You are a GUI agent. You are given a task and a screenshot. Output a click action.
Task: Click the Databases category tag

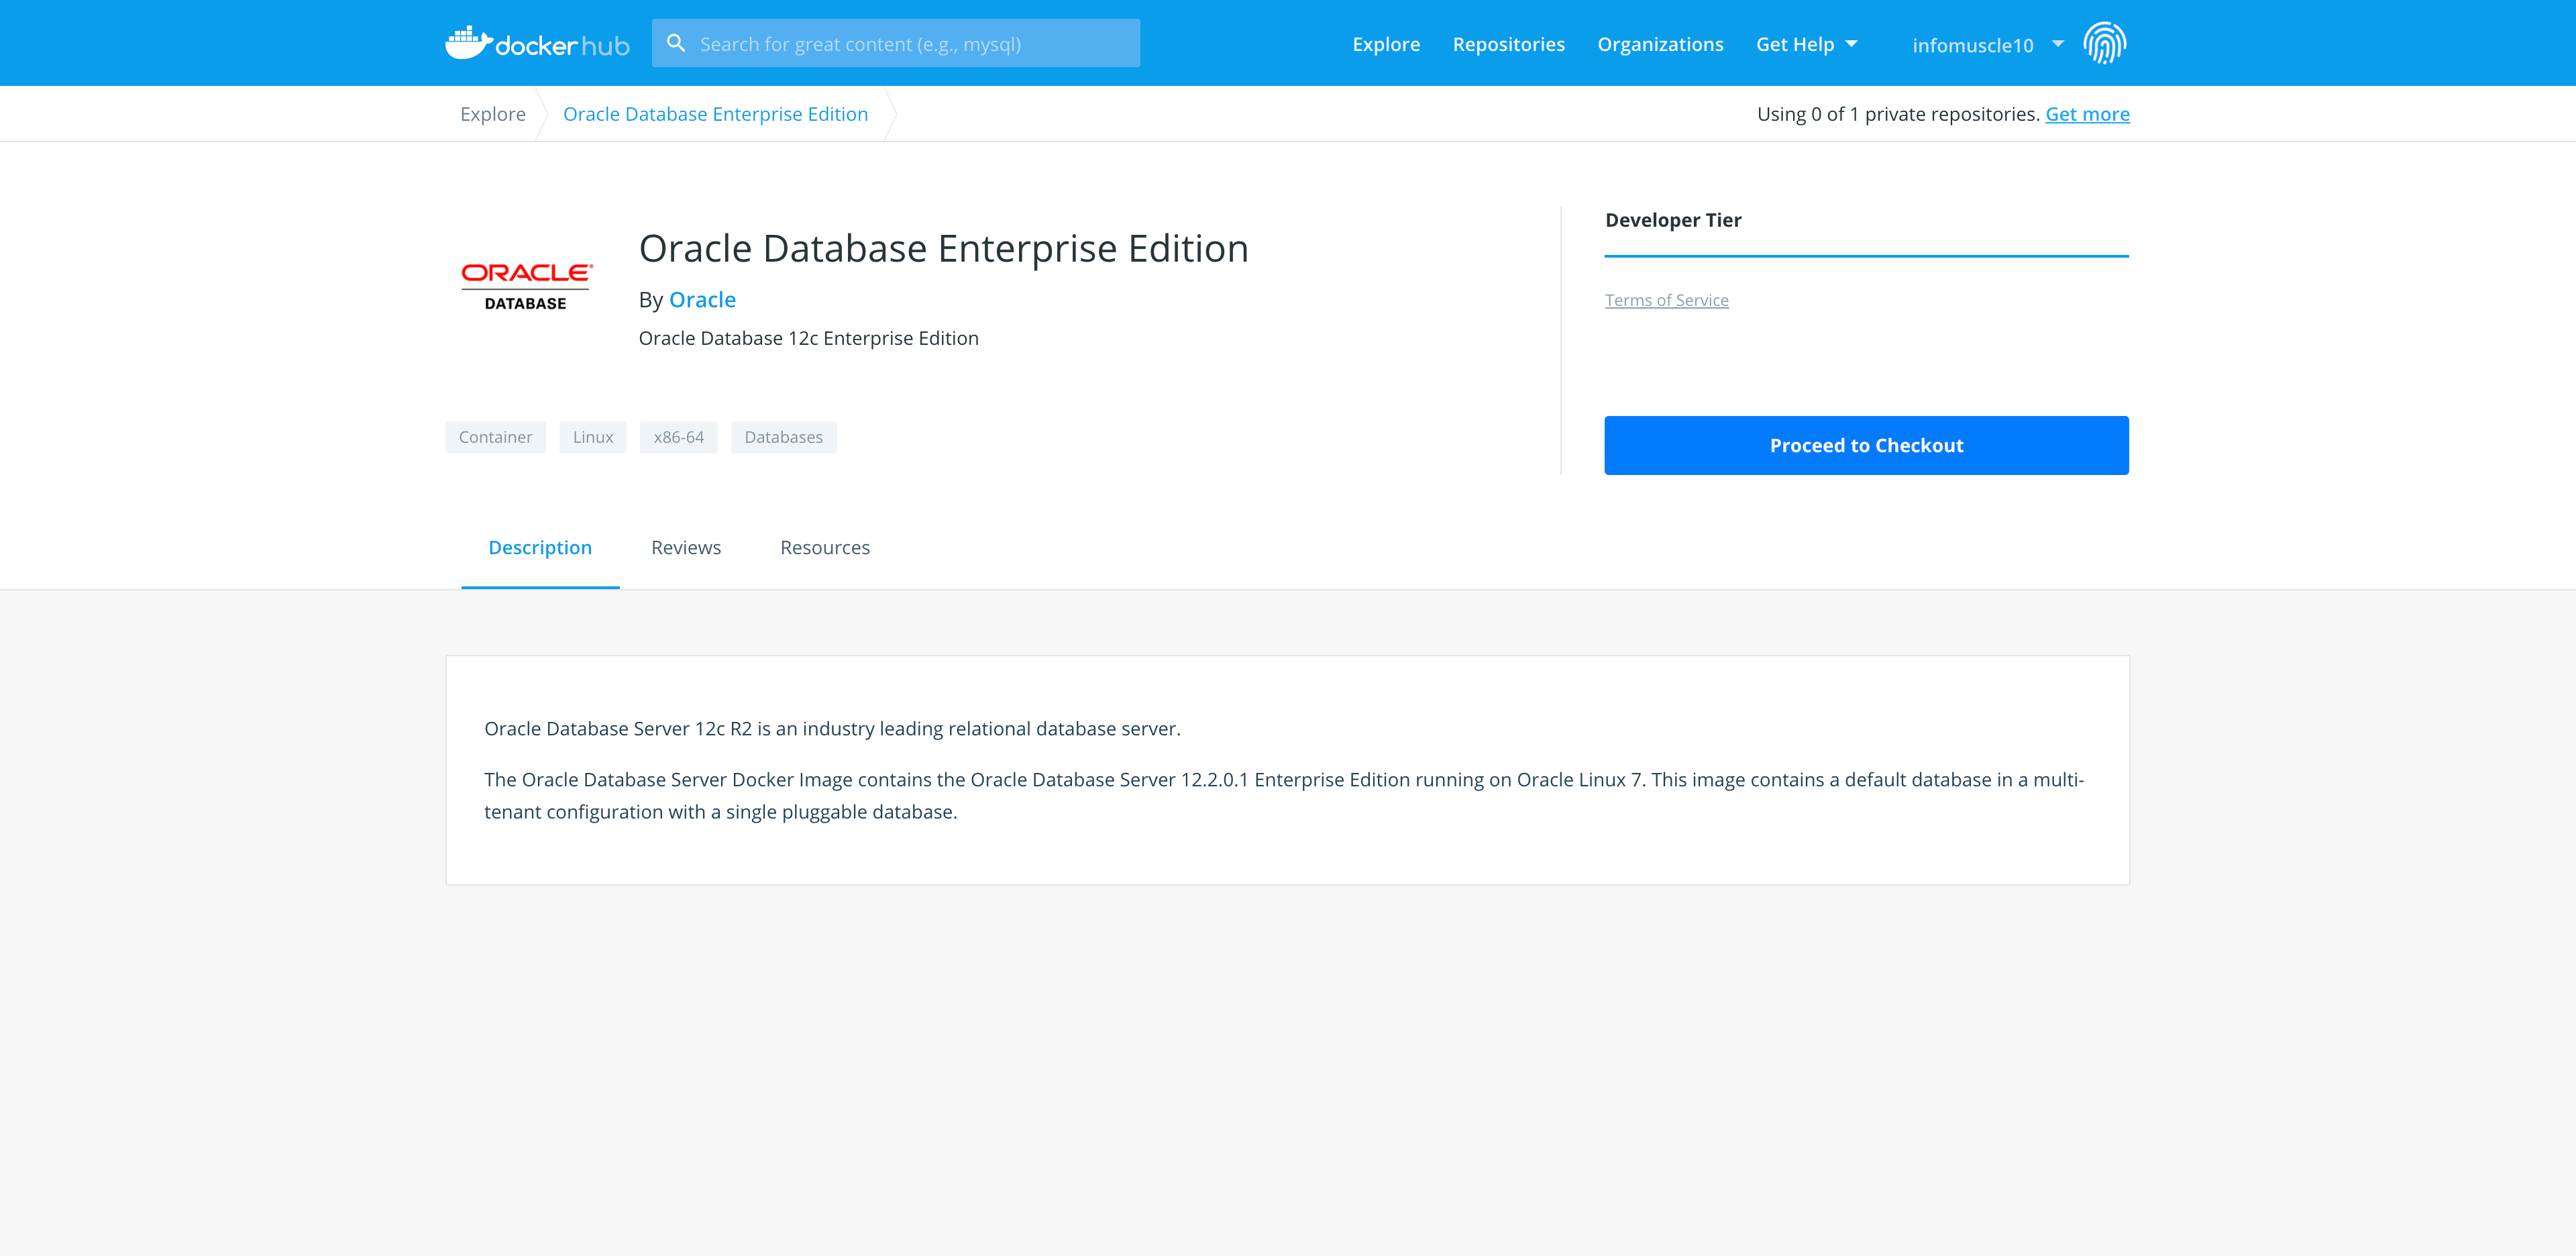783,437
